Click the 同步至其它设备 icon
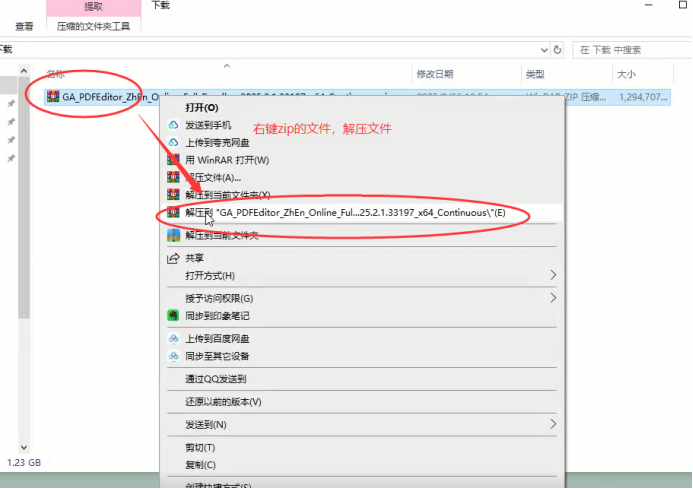Screen dimensions: 693x489 click(174, 356)
